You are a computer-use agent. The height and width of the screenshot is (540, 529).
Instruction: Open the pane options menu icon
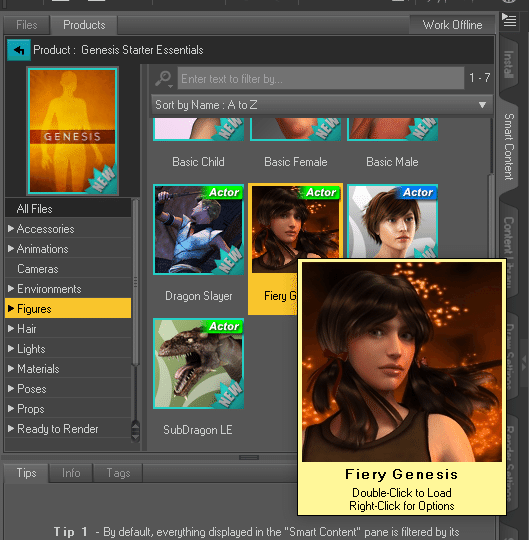509,20
